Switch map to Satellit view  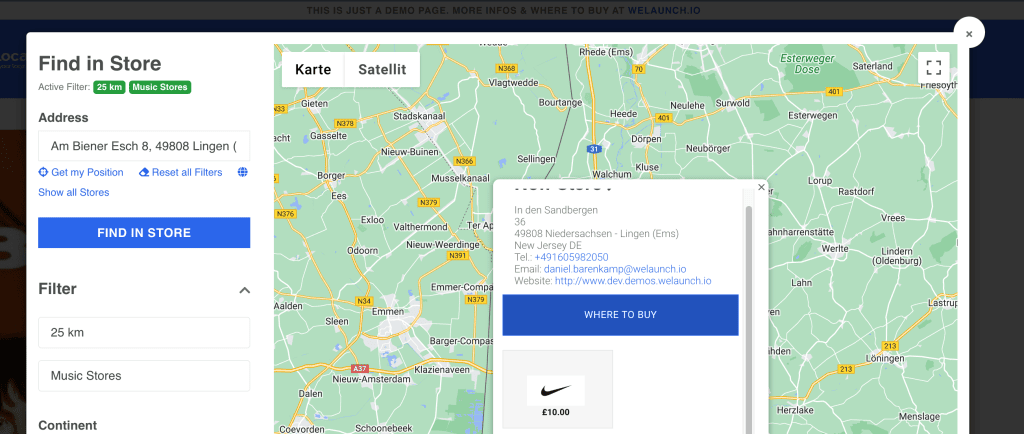(382, 70)
